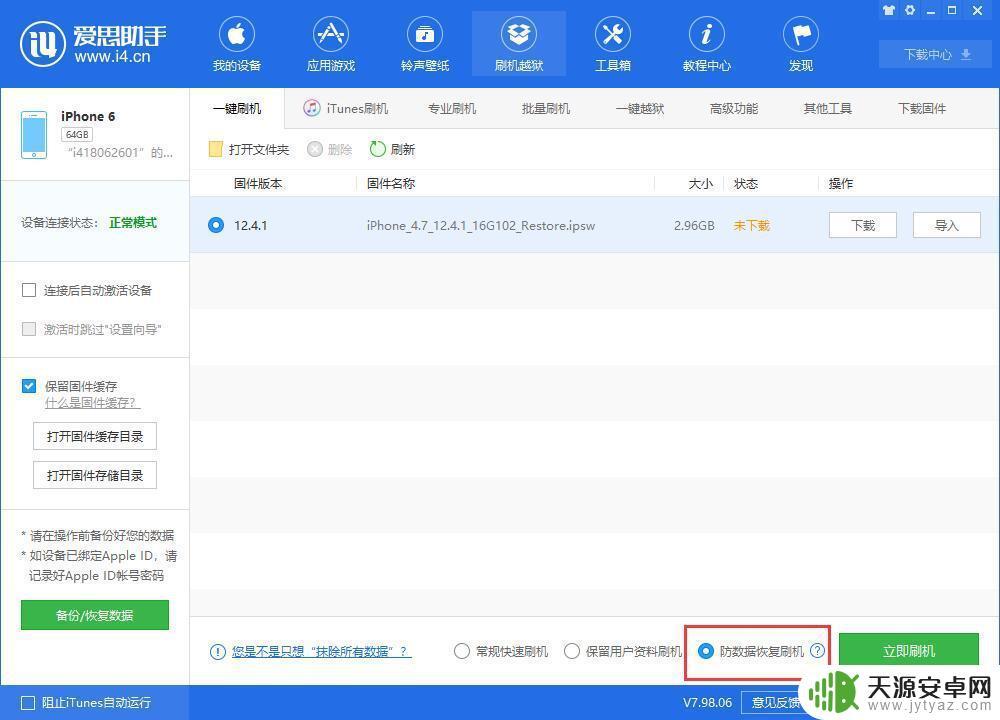This screenshot has width=1000, height=720.
Task: Click 2.96GB size value
Action: point(694,225)
